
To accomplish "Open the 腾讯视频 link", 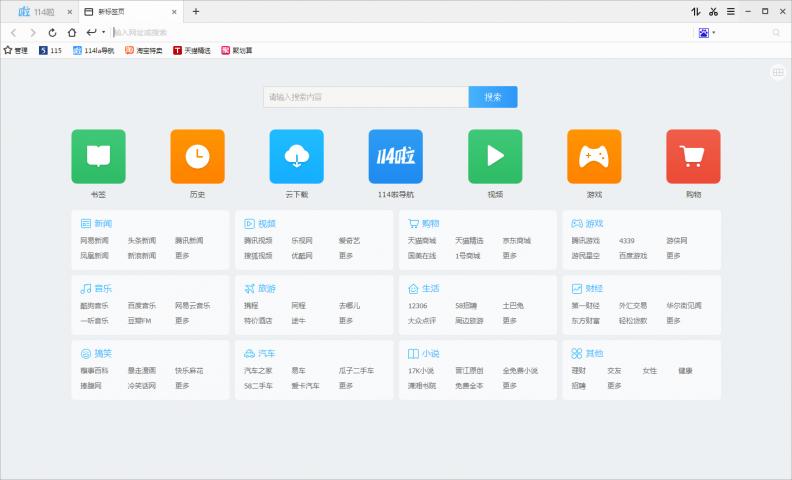I will click(258, 241).
